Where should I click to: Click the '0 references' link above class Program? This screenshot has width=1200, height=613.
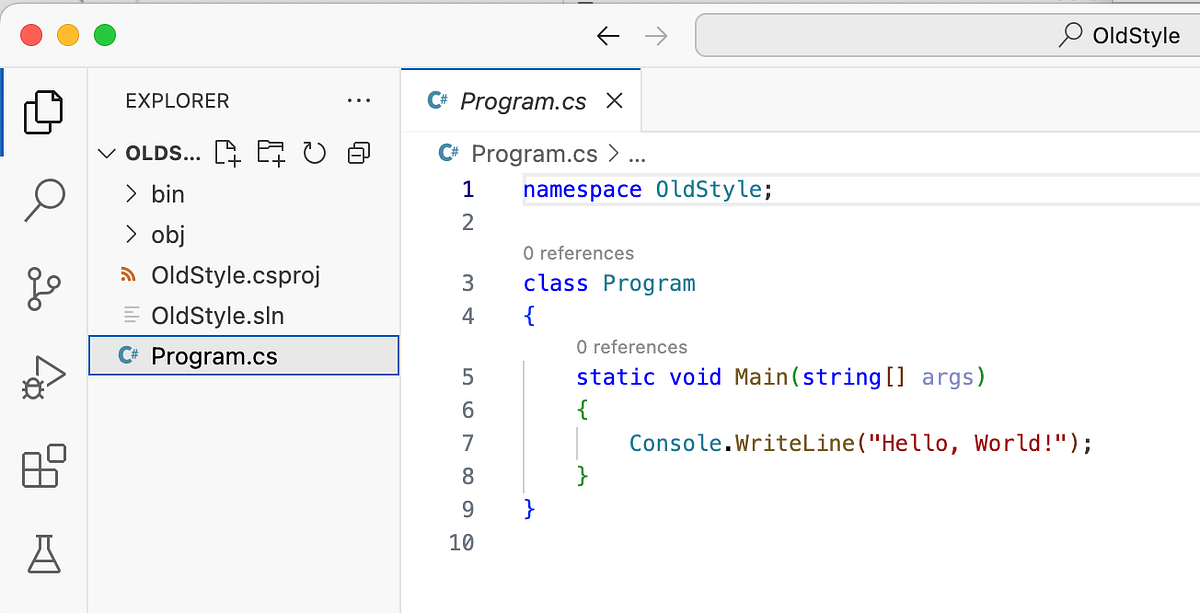578,253
